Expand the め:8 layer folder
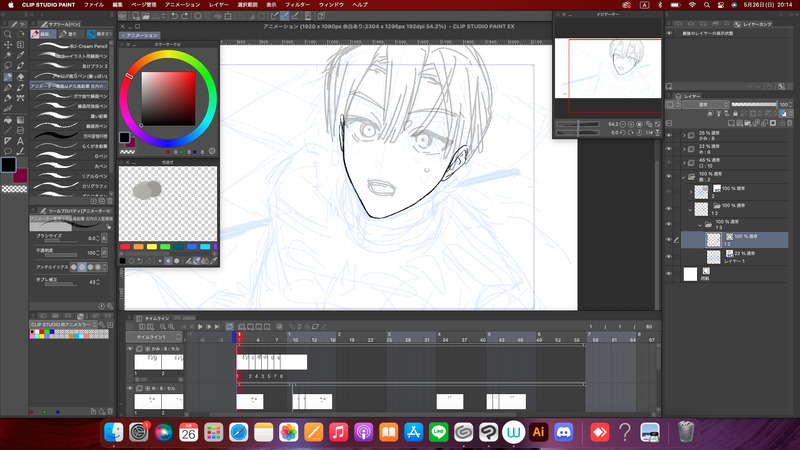Screen dimensions: 800x450 point(684,149)
